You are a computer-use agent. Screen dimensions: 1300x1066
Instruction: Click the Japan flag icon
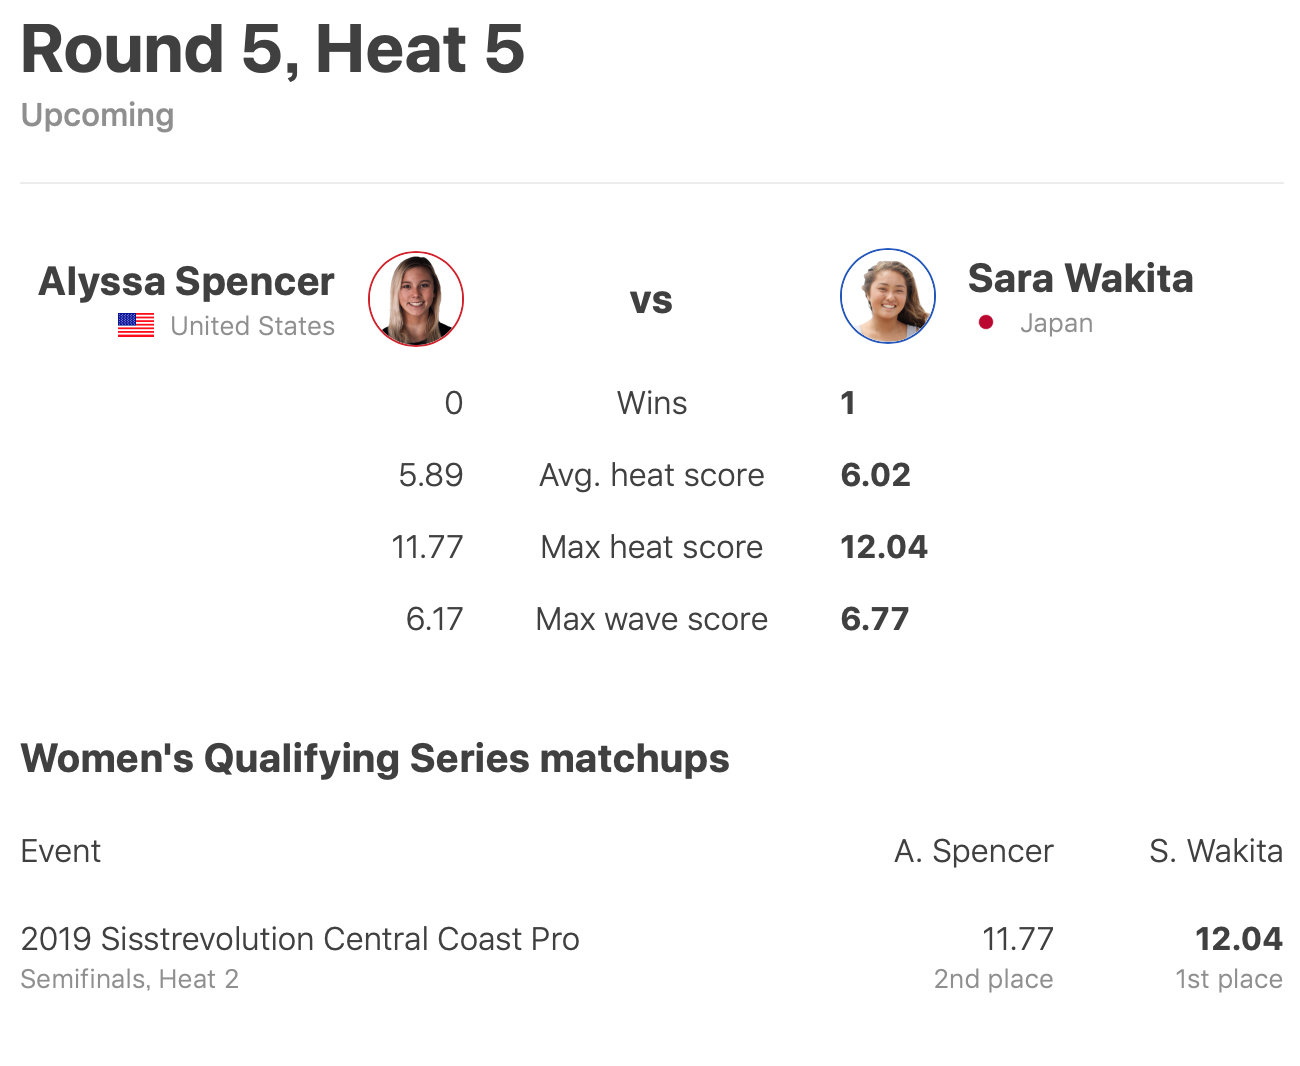click(x=986, y=322)
